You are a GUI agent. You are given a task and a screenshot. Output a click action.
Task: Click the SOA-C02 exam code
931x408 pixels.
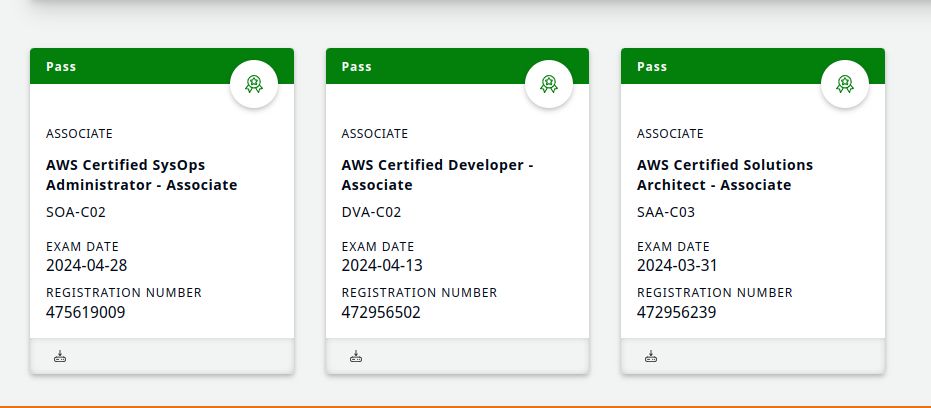[76, 212]
